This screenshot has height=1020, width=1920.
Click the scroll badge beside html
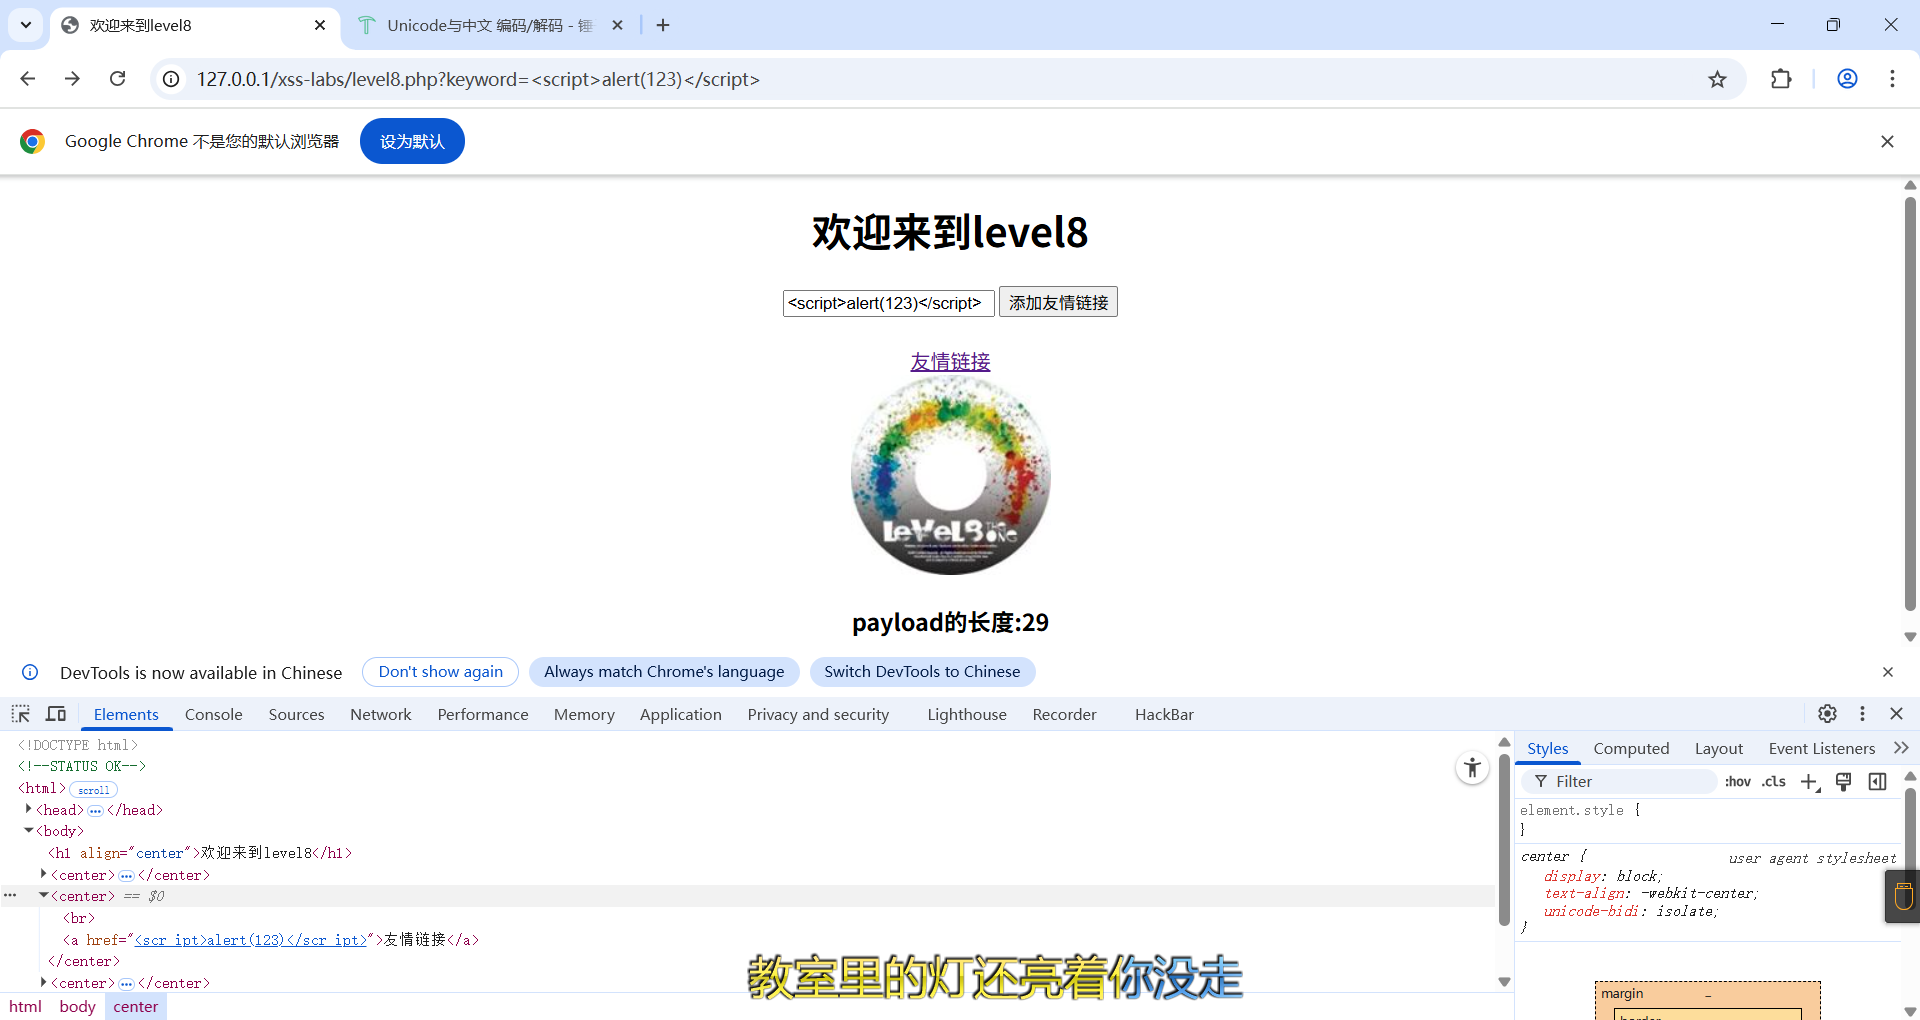[94, 789]
